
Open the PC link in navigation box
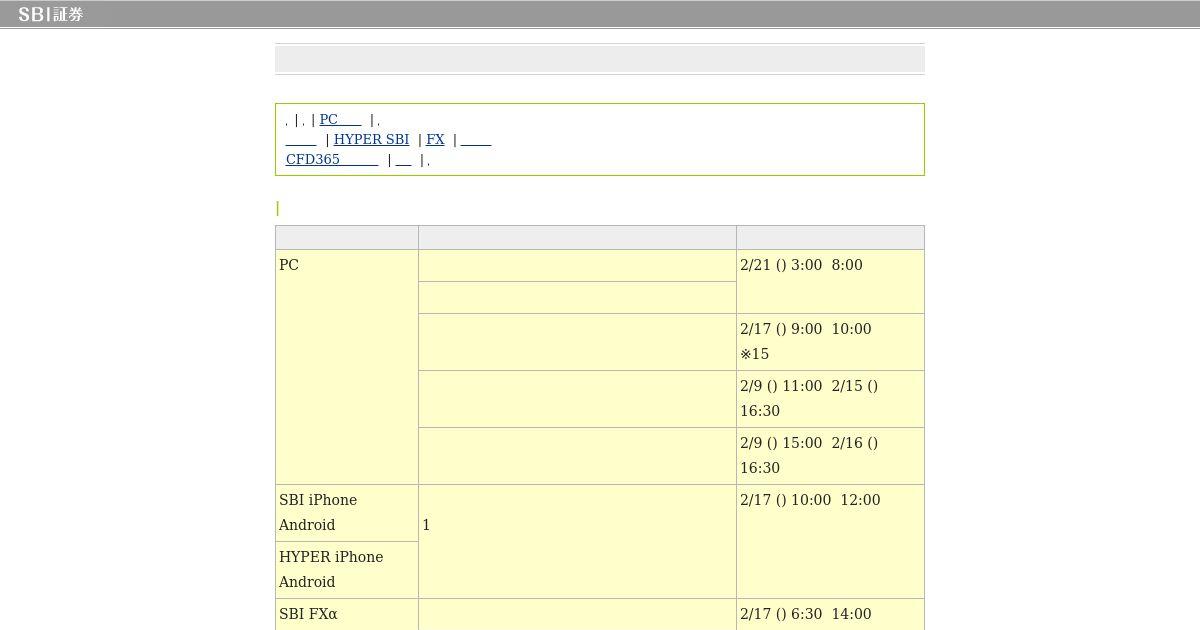pos(340,119)
